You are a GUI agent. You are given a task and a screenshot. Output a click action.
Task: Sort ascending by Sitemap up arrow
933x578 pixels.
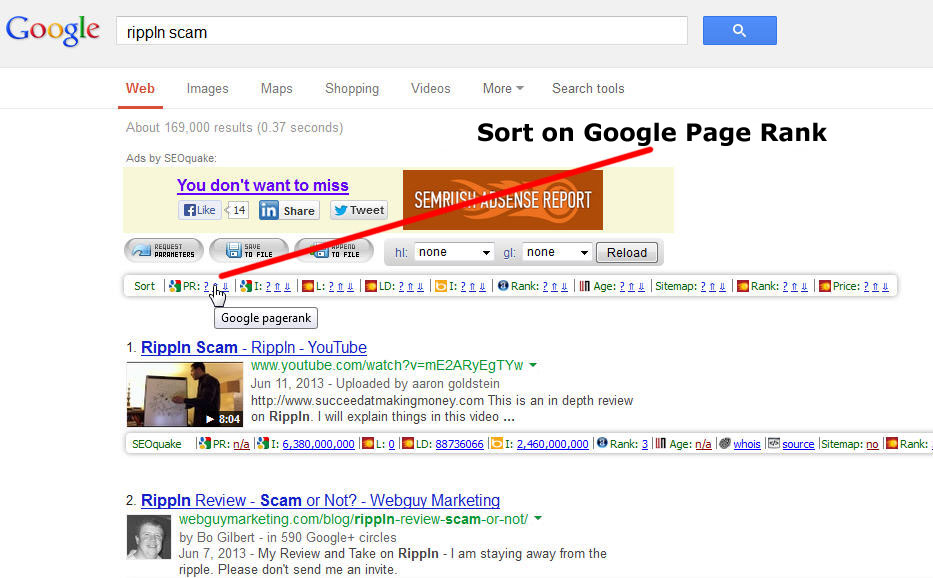tap(712, 286)
